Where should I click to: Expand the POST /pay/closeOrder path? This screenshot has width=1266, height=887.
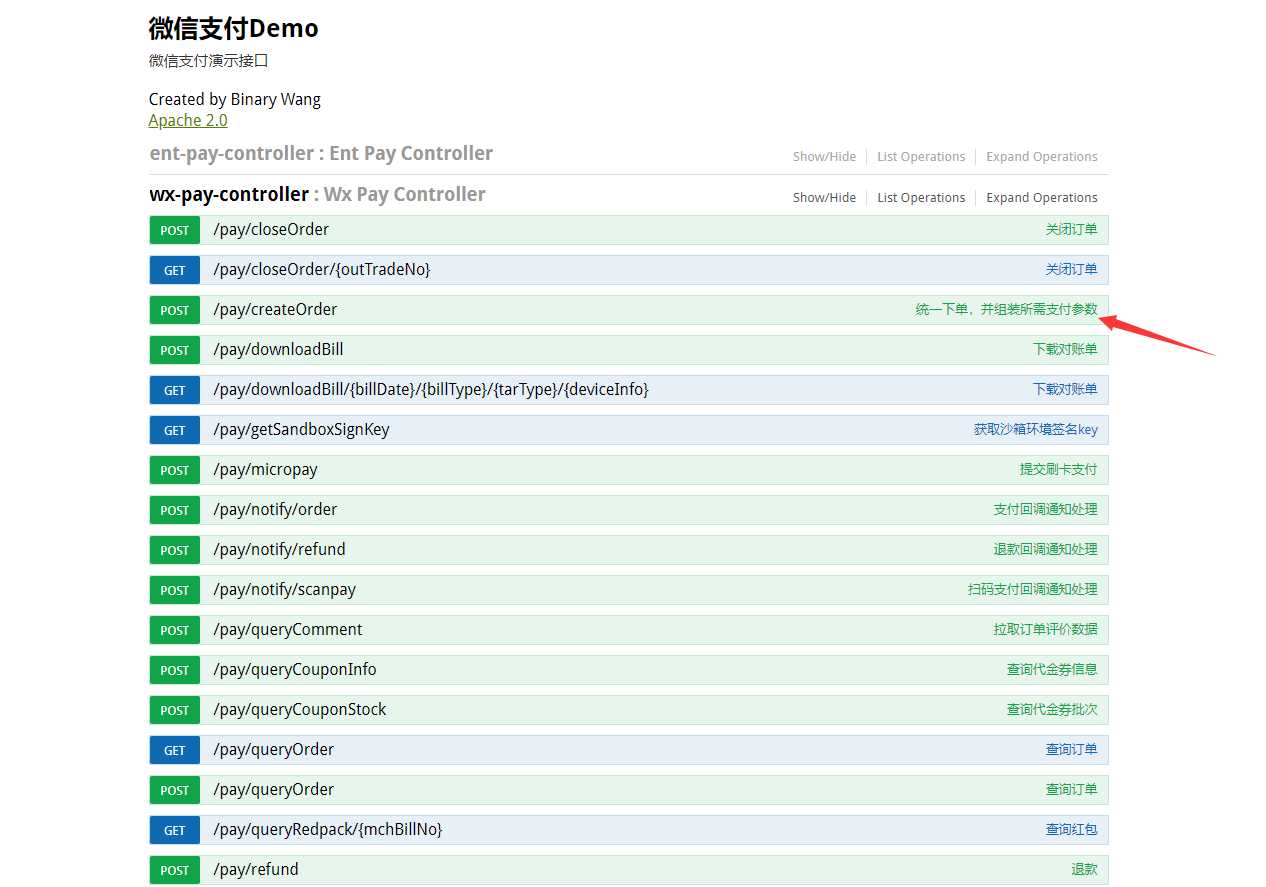coord(271,230)
